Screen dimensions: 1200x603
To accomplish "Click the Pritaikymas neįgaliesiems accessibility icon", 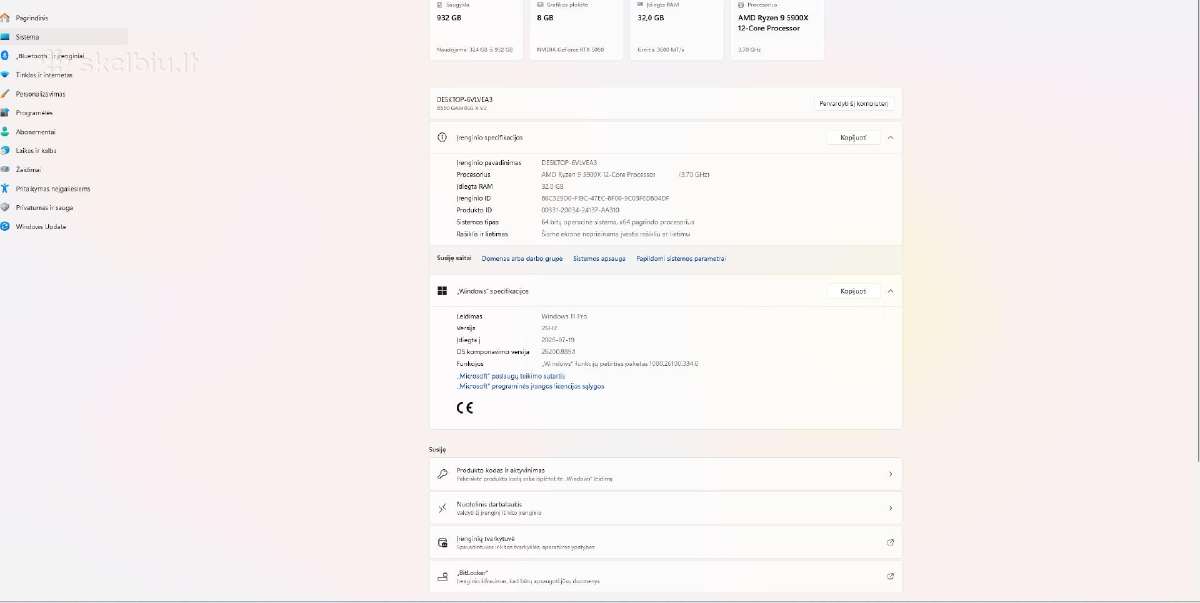I will pyautogui.click(x=5, y=189).
